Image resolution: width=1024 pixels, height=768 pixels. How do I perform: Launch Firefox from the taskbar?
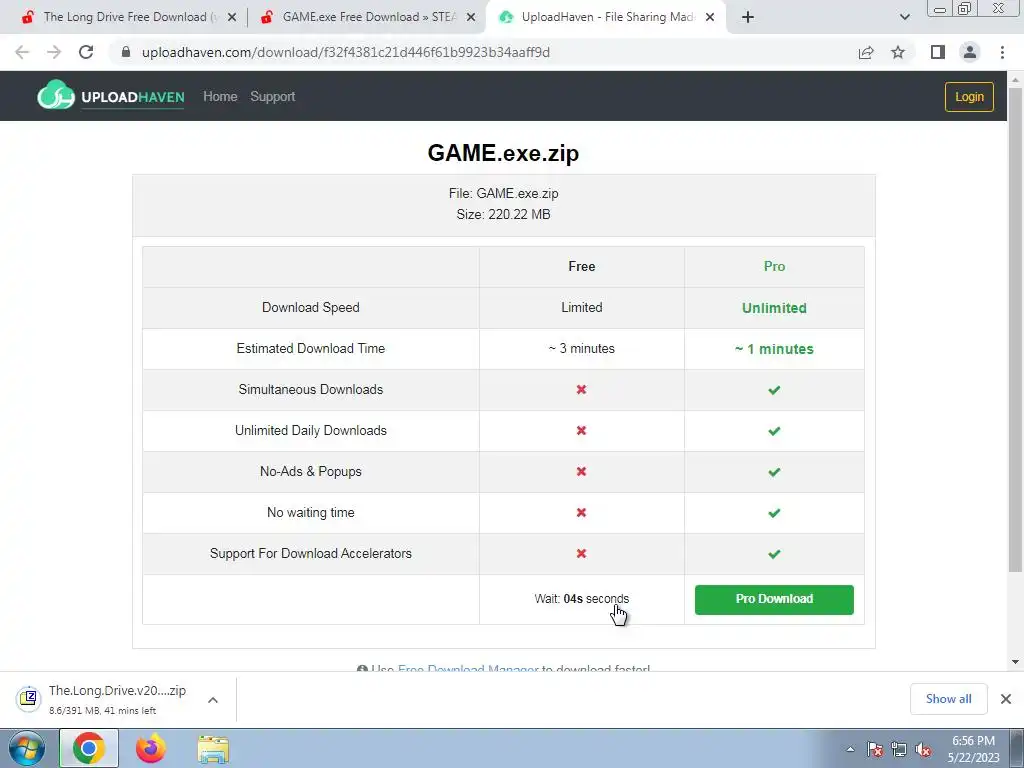pyautogui.click(x=150, y=748)
